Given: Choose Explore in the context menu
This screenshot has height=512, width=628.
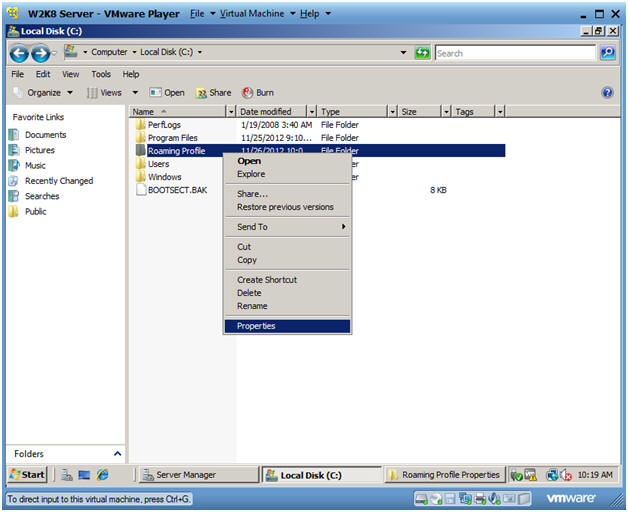Looking at the screenshot, I should tap(288, 174).
